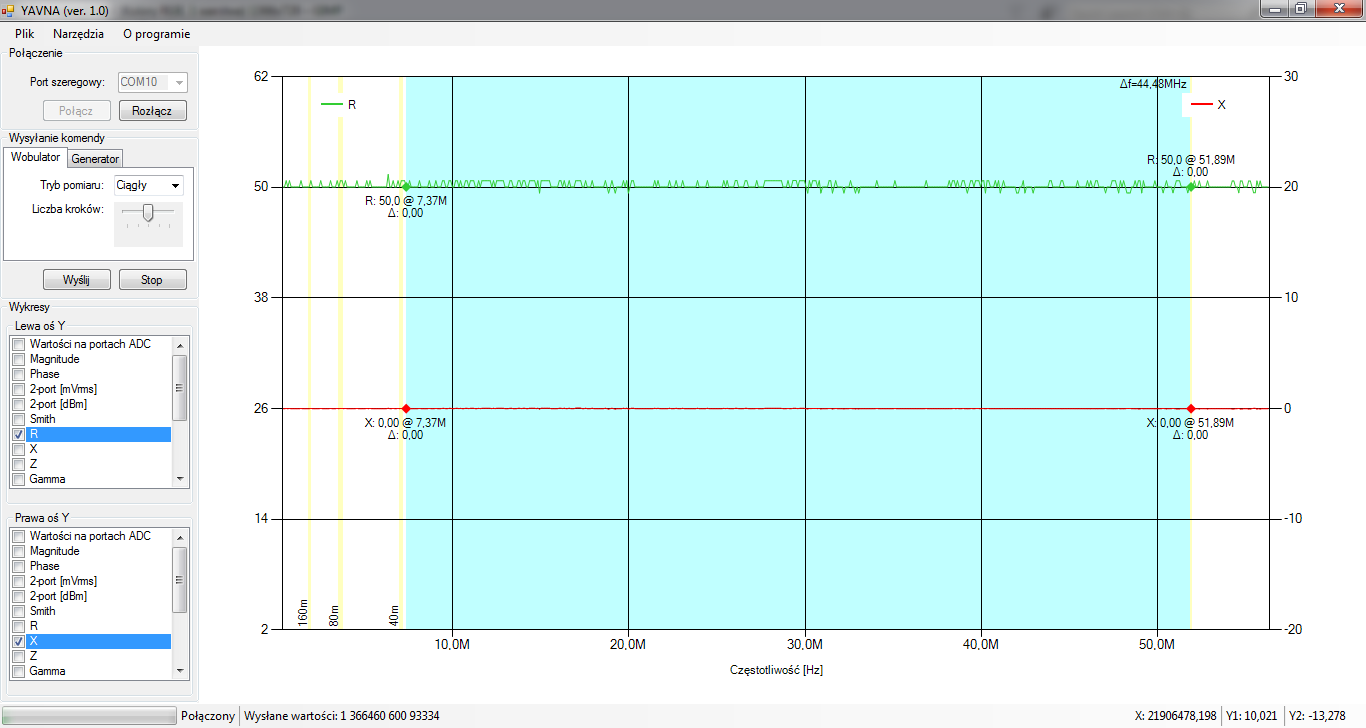Enable Phase checkbox in Lewa oś Y

point(18,374)
